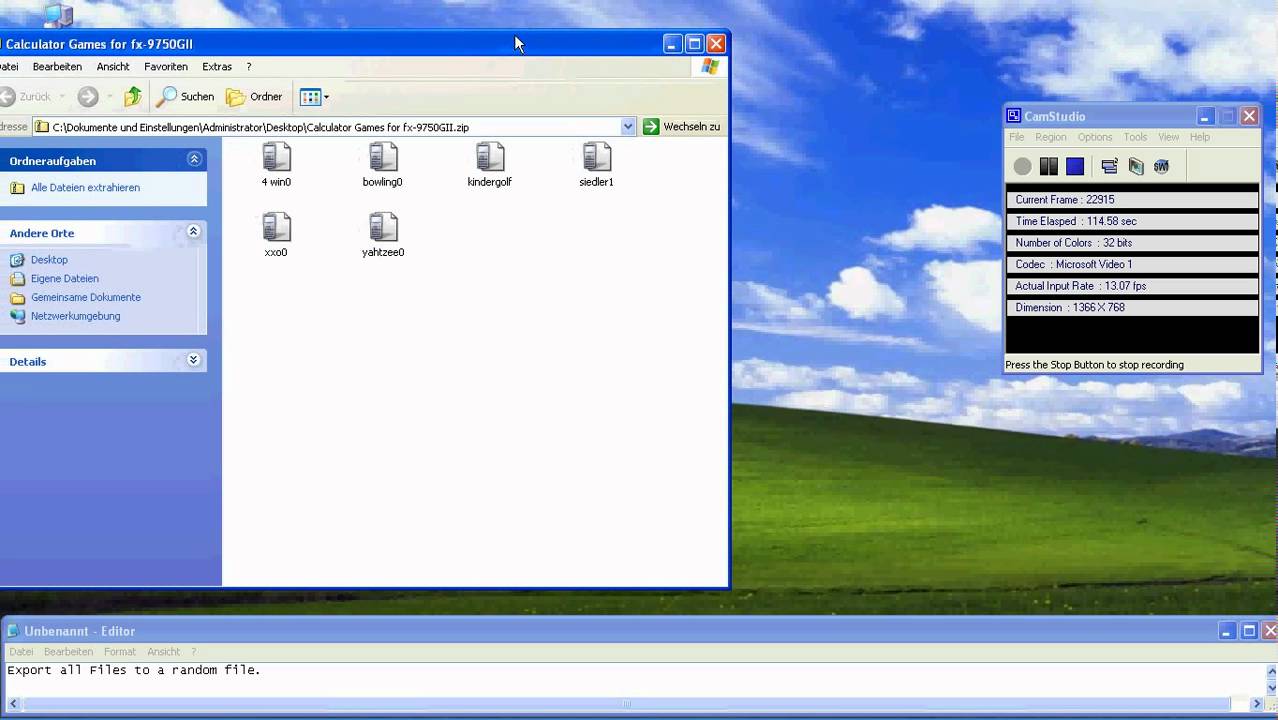Click the CamStudio SWF mode icon

coord(1161,166)
